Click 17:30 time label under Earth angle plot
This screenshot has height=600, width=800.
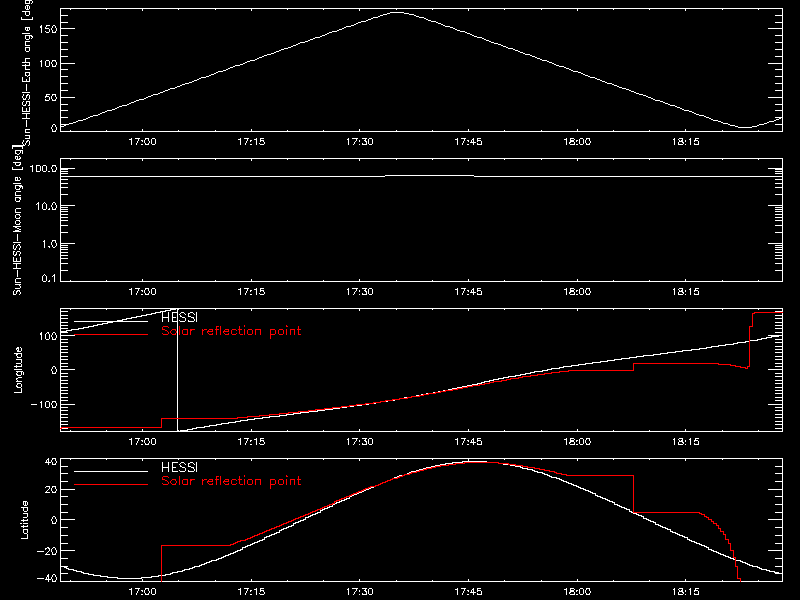coord(360,142)
